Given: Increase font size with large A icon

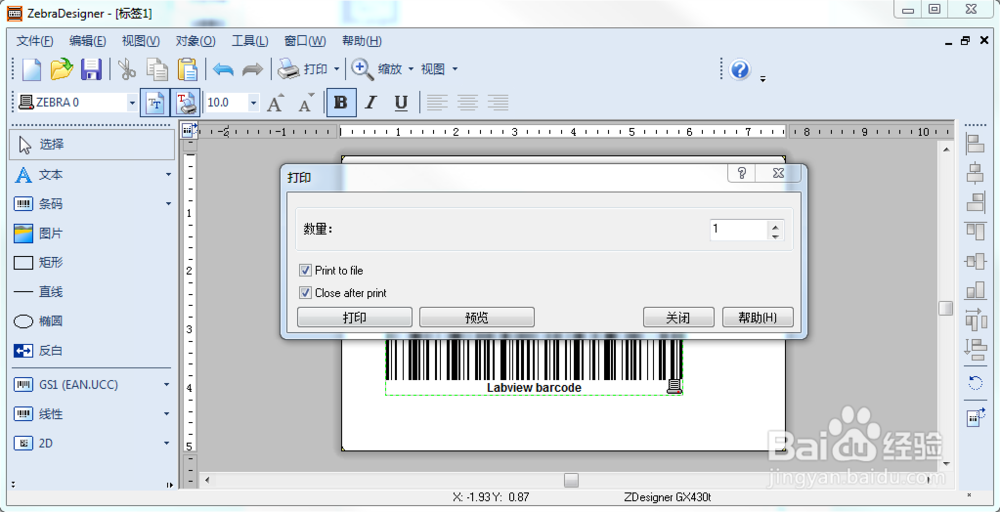Looking at the screenshot, I should point(276,102).
